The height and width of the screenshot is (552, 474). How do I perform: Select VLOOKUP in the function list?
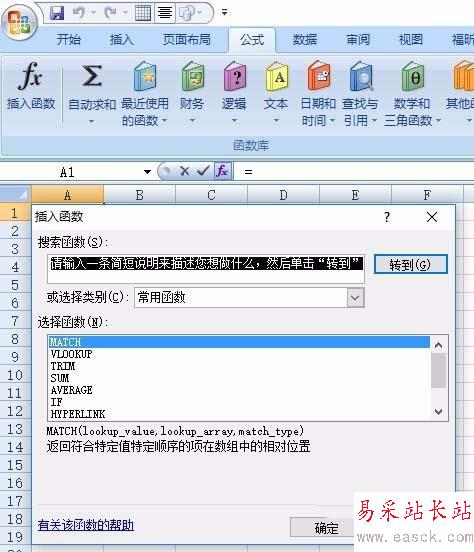point(239,354)
